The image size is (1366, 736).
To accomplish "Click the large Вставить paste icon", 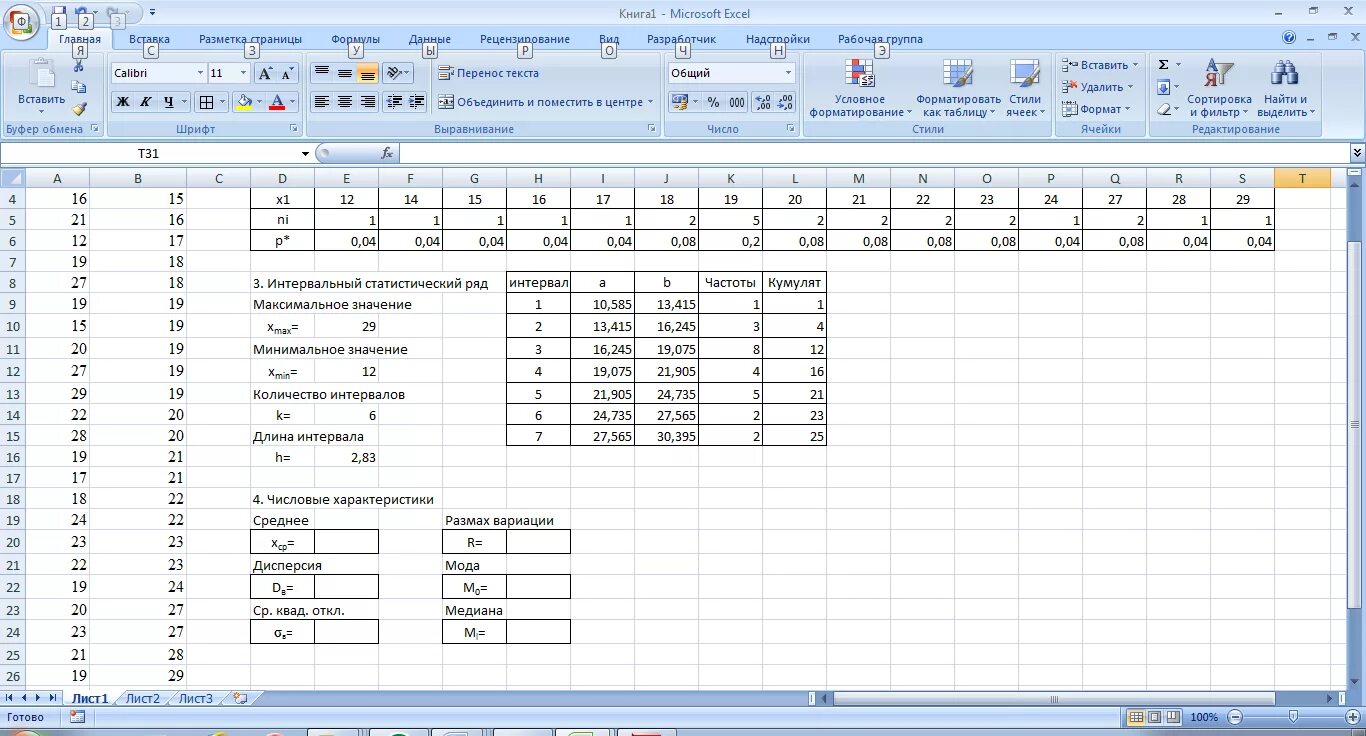I will [x=42, y=76].
